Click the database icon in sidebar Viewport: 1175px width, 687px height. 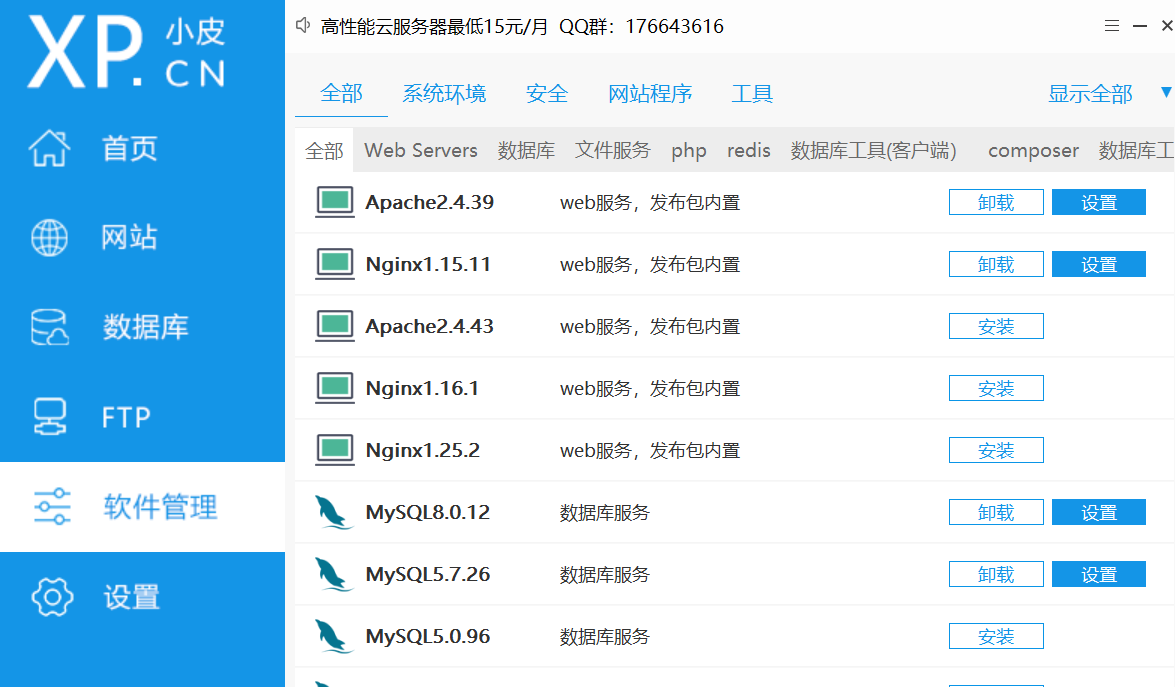49,327
